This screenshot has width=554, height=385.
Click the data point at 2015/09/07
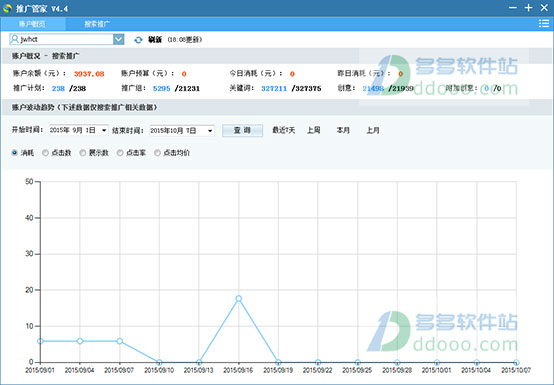120,341
